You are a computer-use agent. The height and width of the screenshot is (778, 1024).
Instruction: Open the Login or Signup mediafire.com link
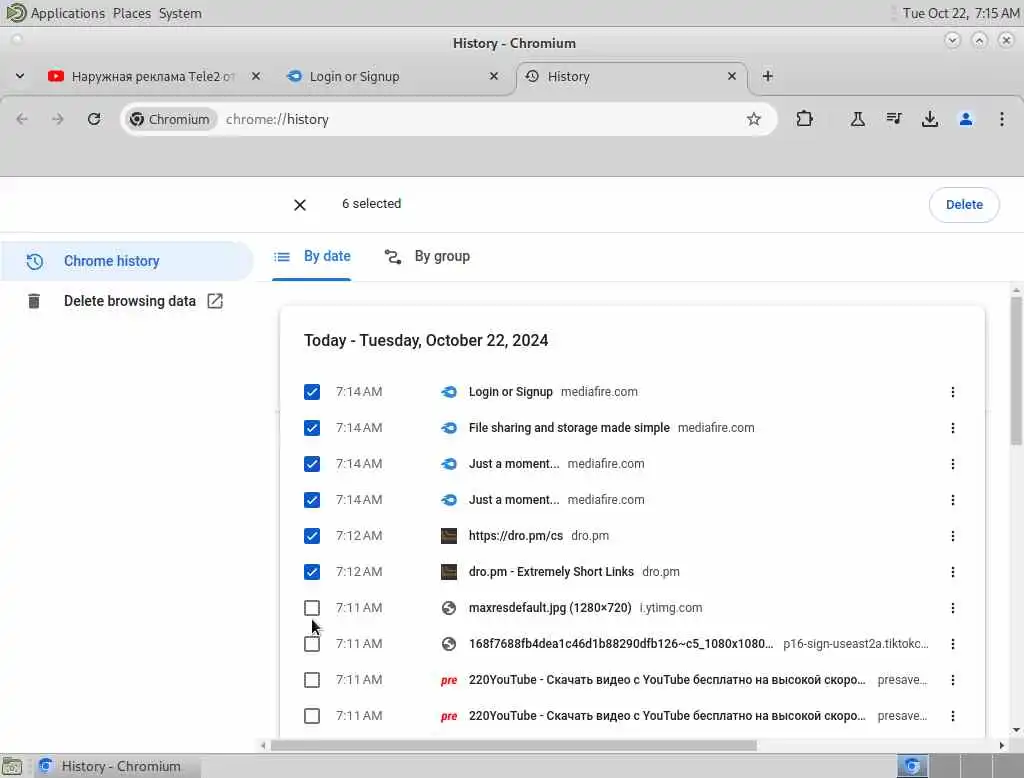click(x=511, y=392)
